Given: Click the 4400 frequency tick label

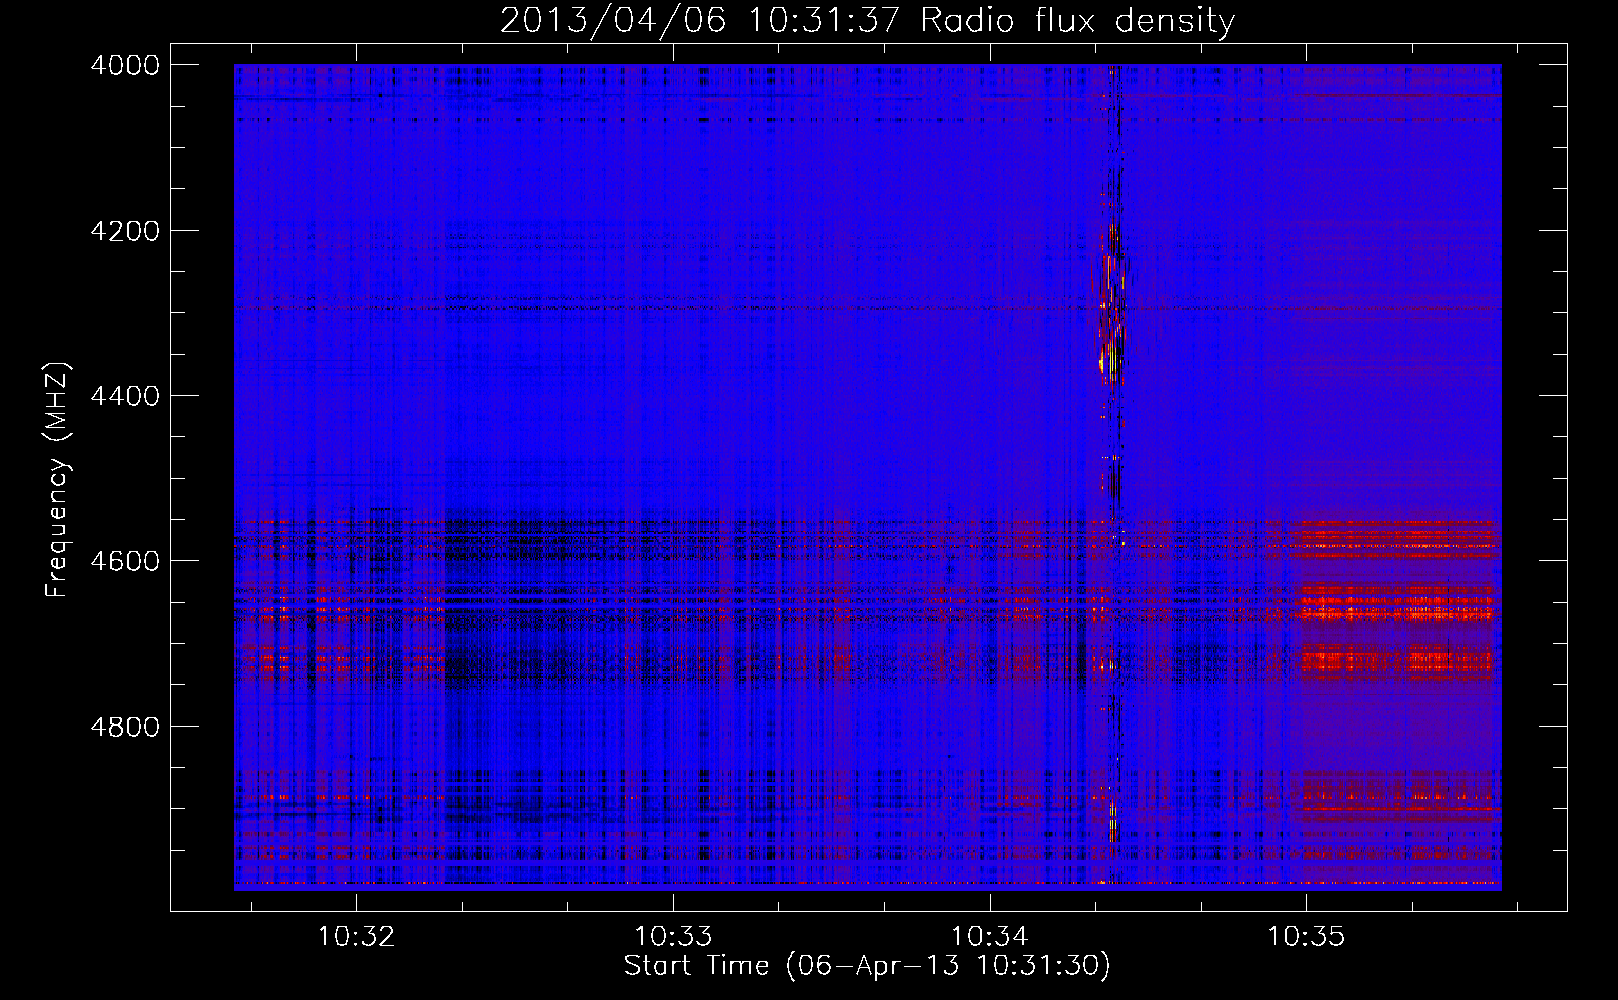Looking at the screenshot, I should pos(125,396).
